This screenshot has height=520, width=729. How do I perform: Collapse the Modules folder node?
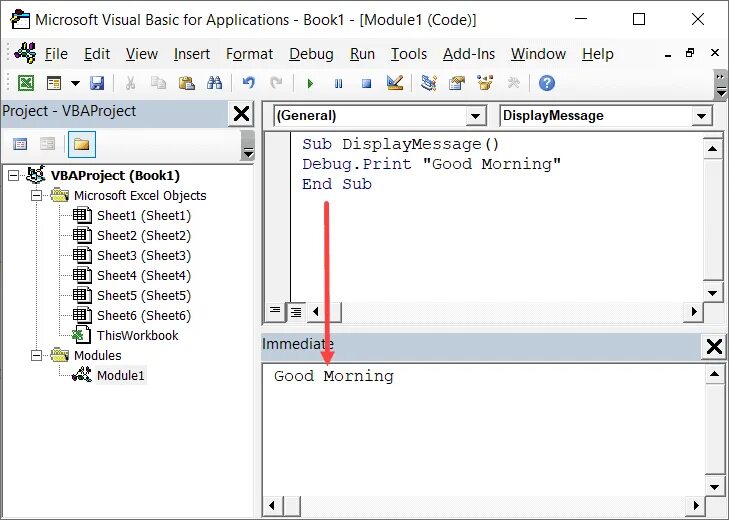tap(37, 356)
